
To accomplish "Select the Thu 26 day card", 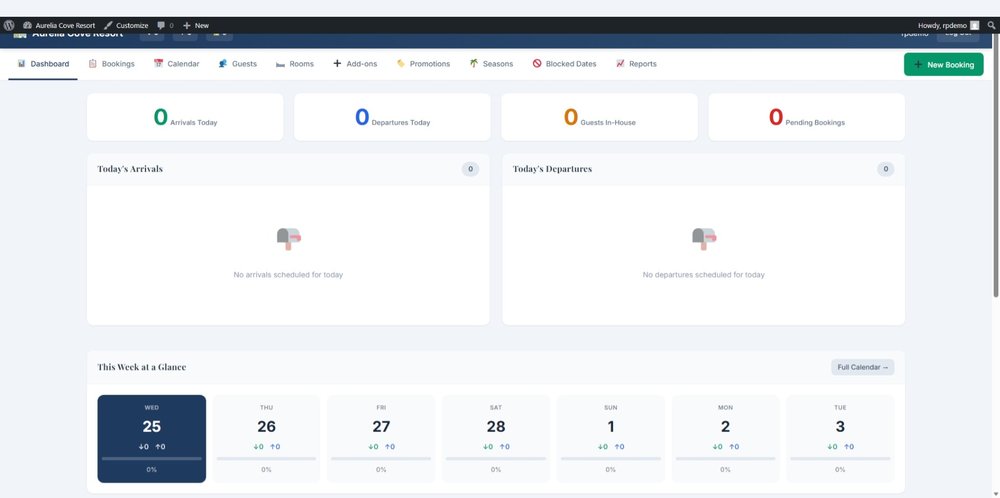I will click(x=266, y=439).
